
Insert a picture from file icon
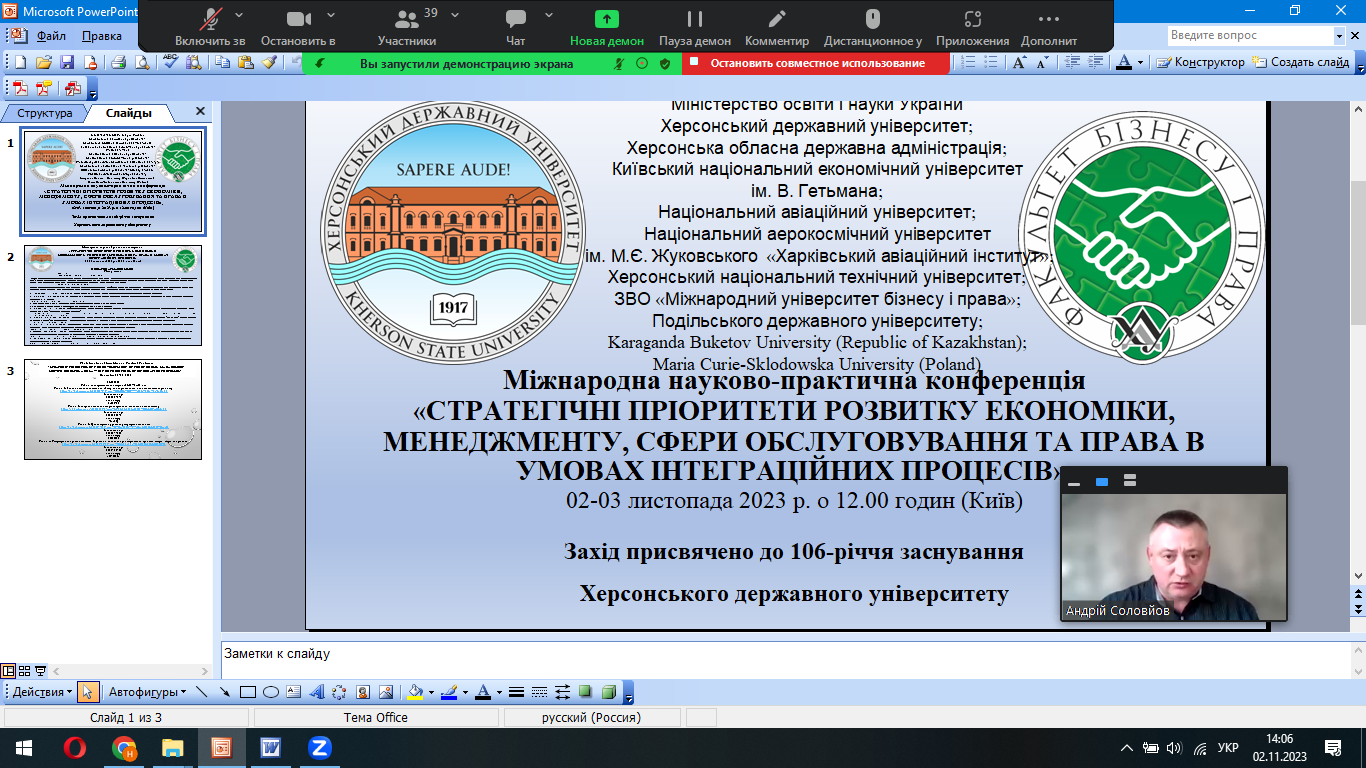(385, 692)
